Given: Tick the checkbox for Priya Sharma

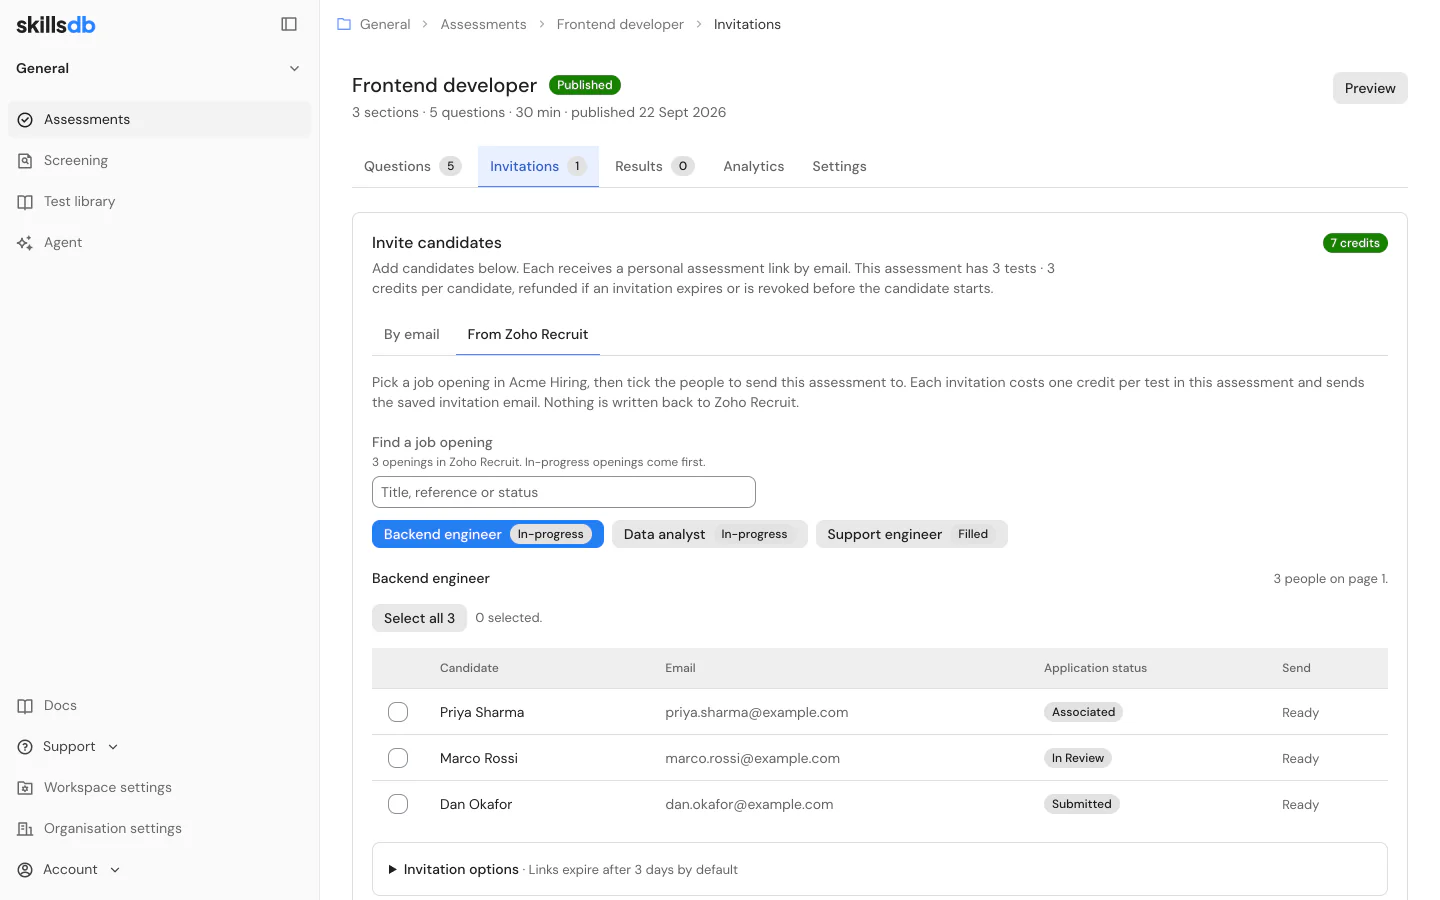Looking at the screenshot, I should [x=398, y=712].
